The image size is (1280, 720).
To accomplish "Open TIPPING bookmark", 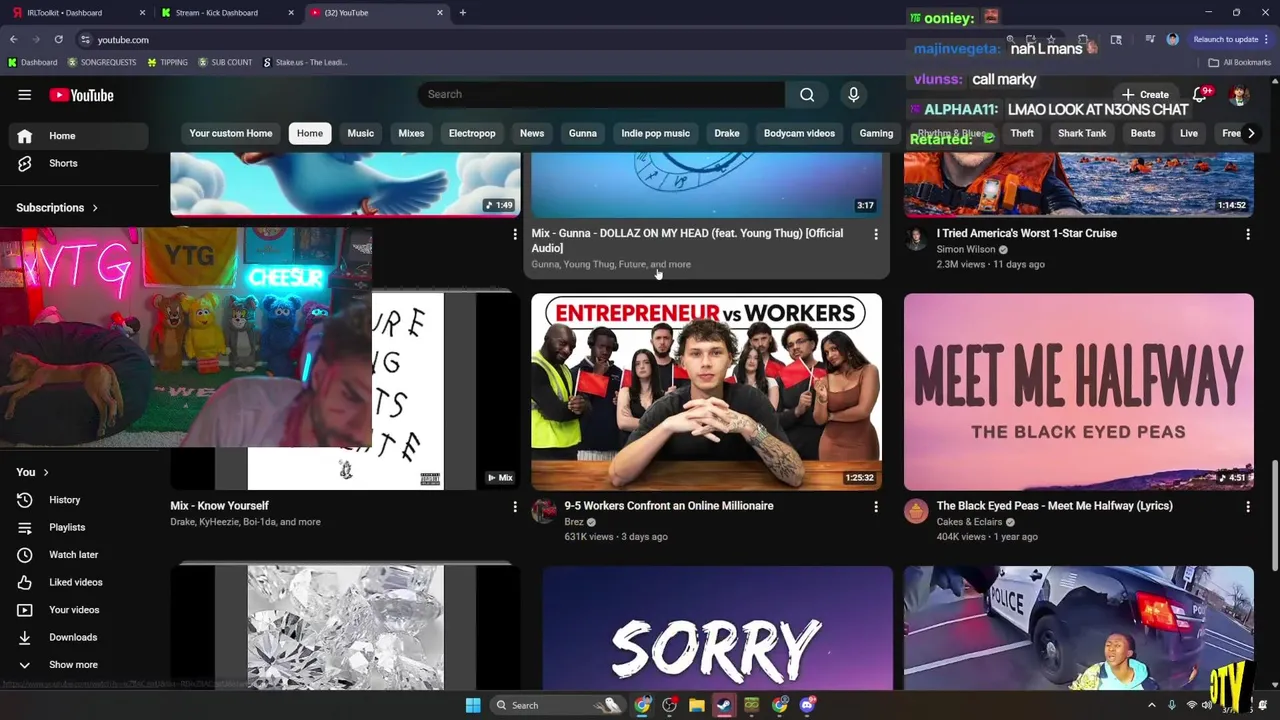I will (x=168, y=62).
